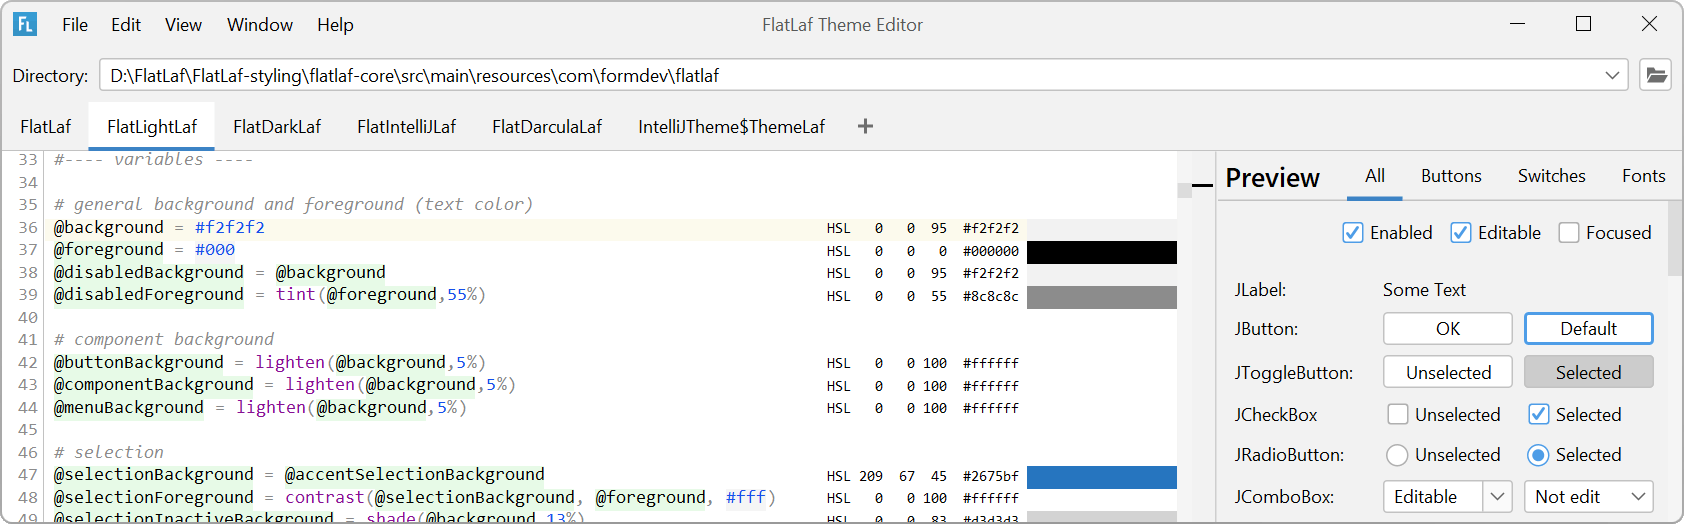Image resolution: width=1684 pixels, height=524 pixels.
Task: Click the browse directory folder icon
Action: pyautogui.click(x=1656, y=75)
